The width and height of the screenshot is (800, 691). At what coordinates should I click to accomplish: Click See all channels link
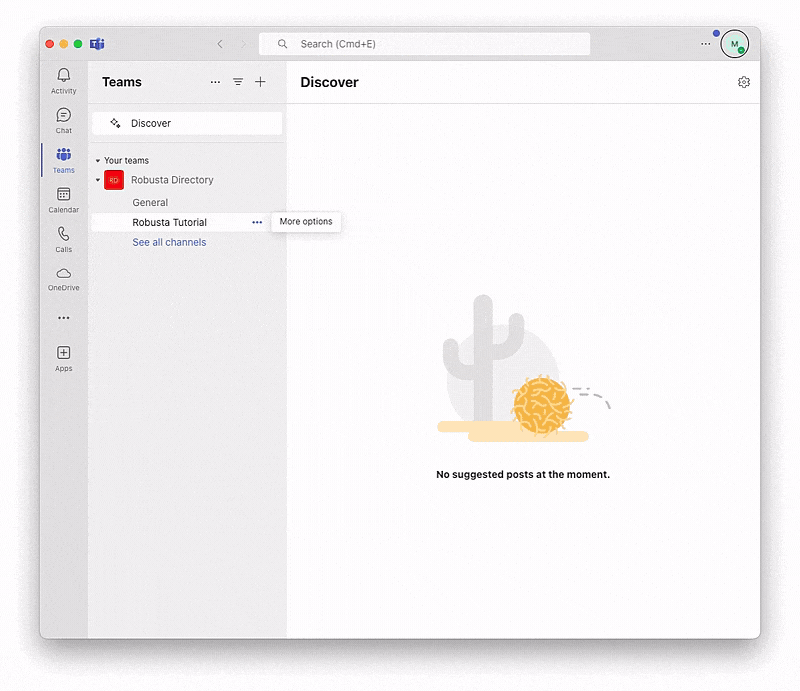coord(169,242)
